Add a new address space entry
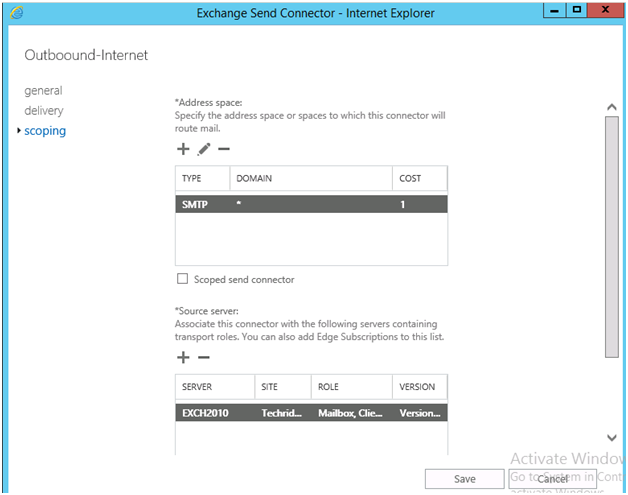 pyautogui.click(x=183, y=149)
